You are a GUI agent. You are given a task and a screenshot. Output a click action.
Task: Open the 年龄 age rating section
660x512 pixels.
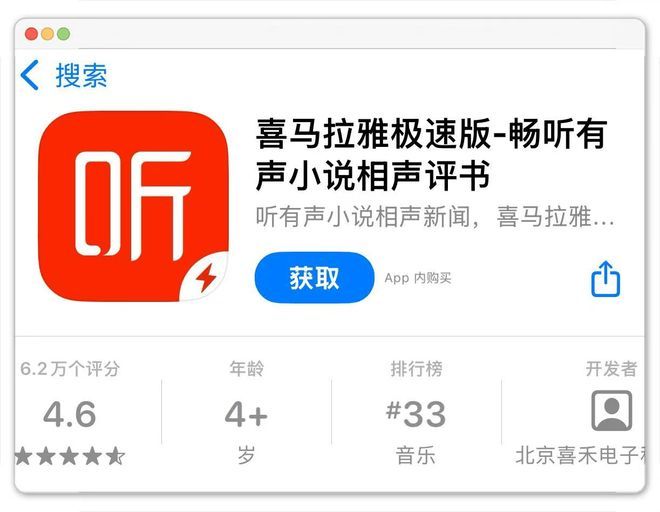click(247, 369)
